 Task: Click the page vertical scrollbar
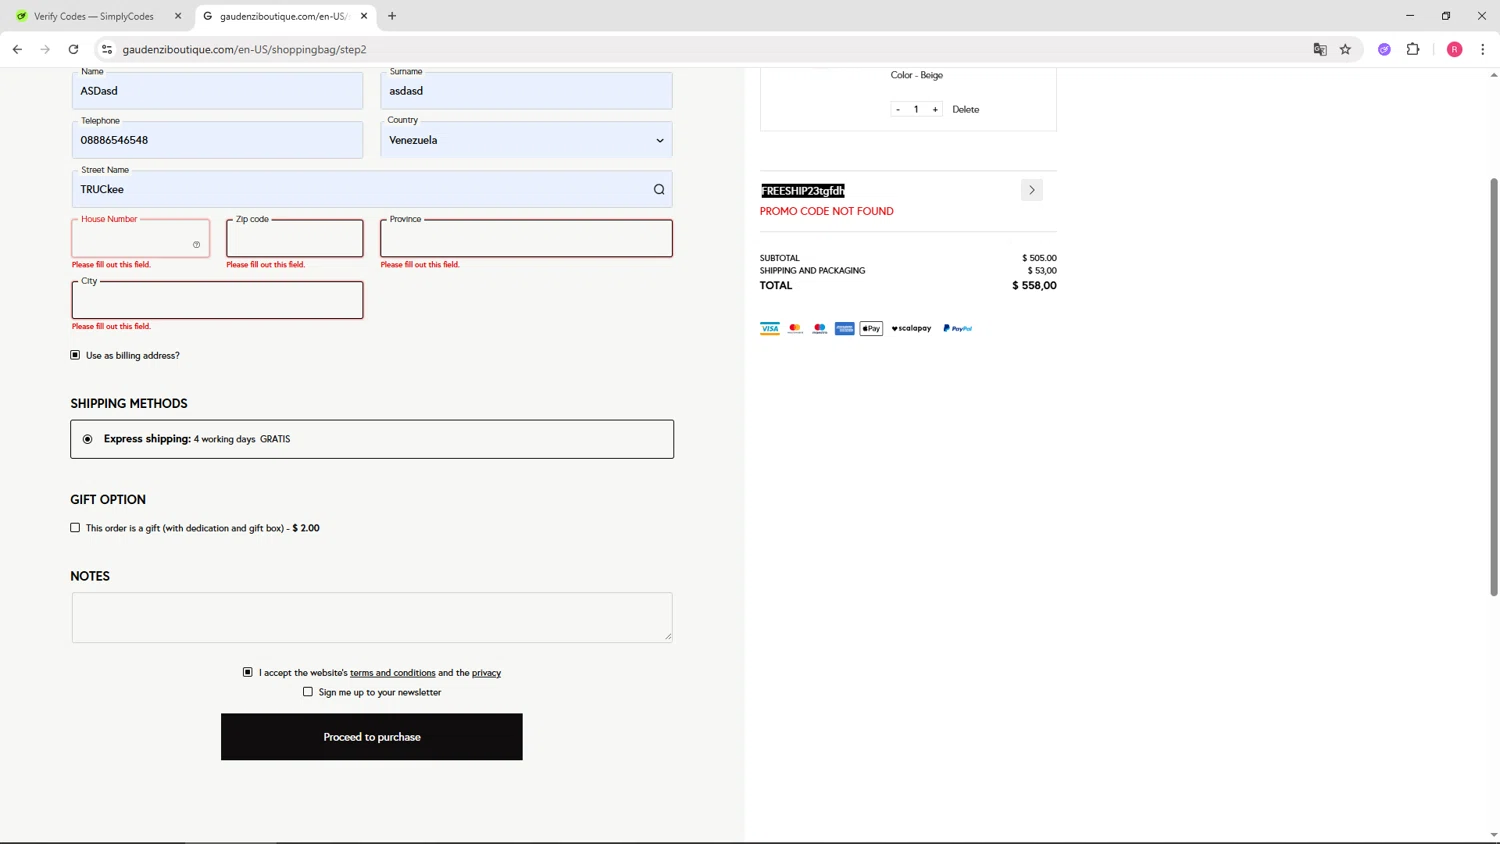[x=1494, y=387]
